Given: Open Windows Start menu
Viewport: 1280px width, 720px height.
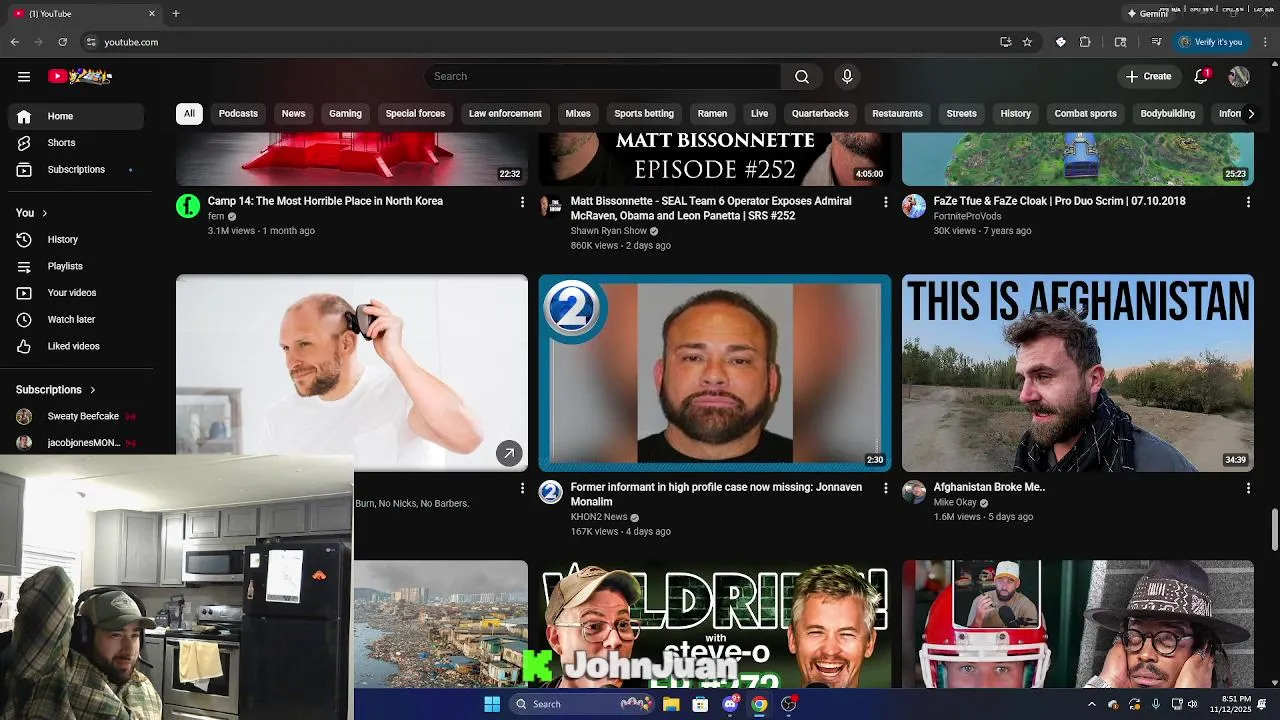Looking at the screenshot, I should tap(492, 704).
